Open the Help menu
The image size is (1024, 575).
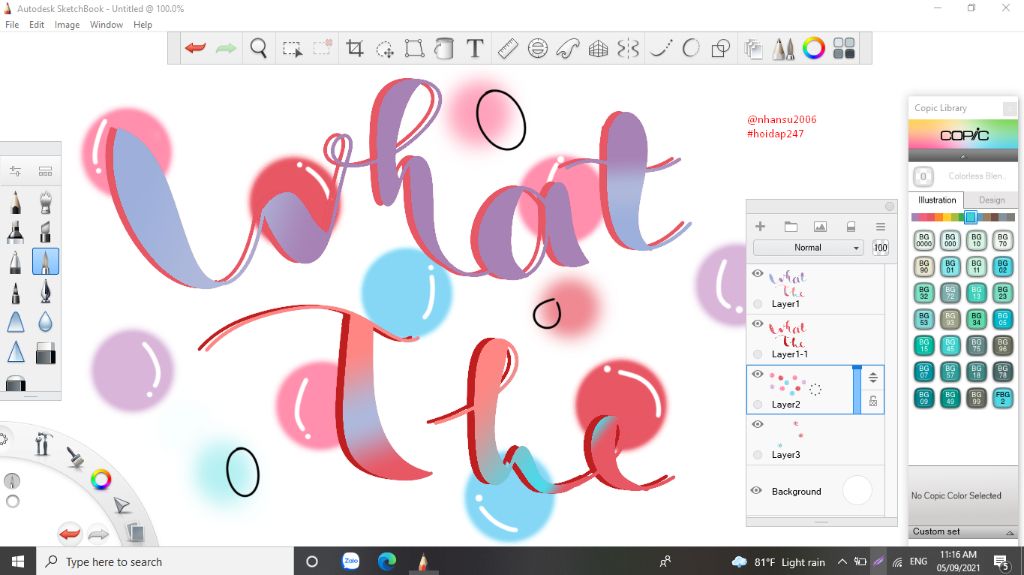(142, 24)
